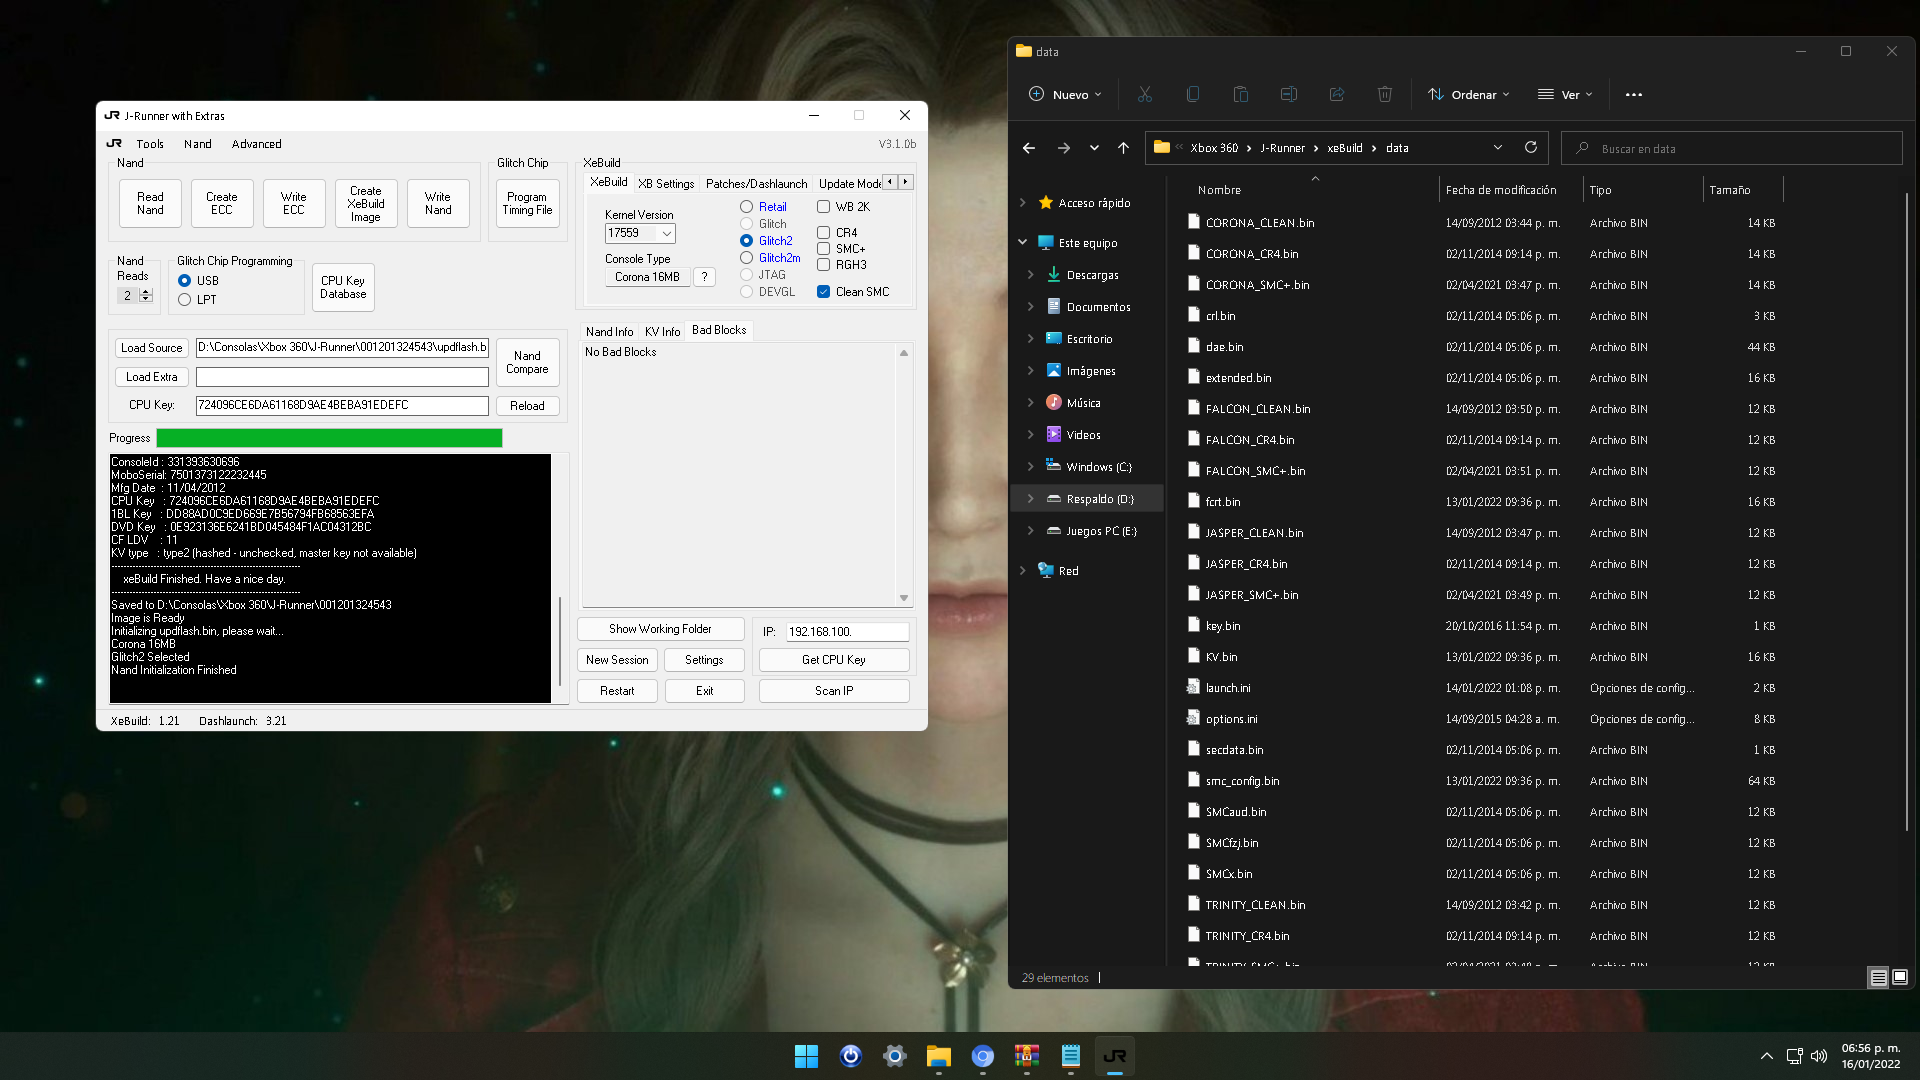The image size is (1920, 1080).
Task: Click the Copy icon in Explorer toolbar
Action: tap(1192, 94)
